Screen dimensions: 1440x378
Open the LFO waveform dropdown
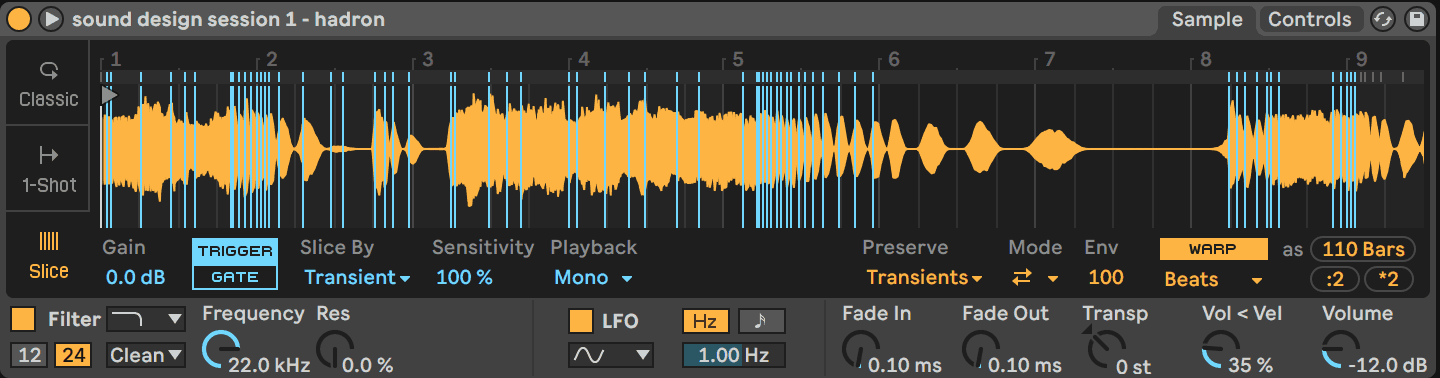pyautogui.click(x=611, y=354)
